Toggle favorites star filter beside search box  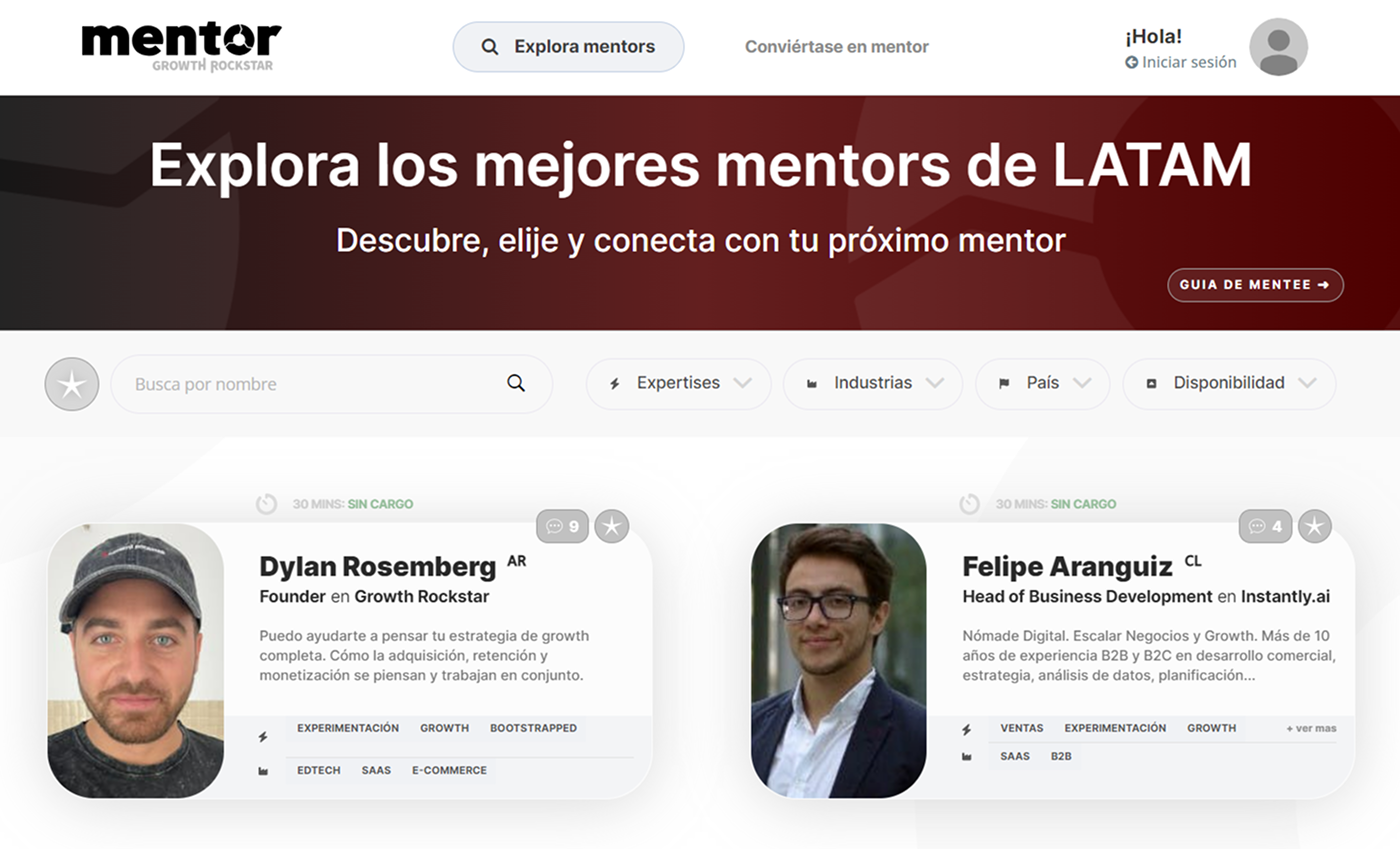point(72,384)
